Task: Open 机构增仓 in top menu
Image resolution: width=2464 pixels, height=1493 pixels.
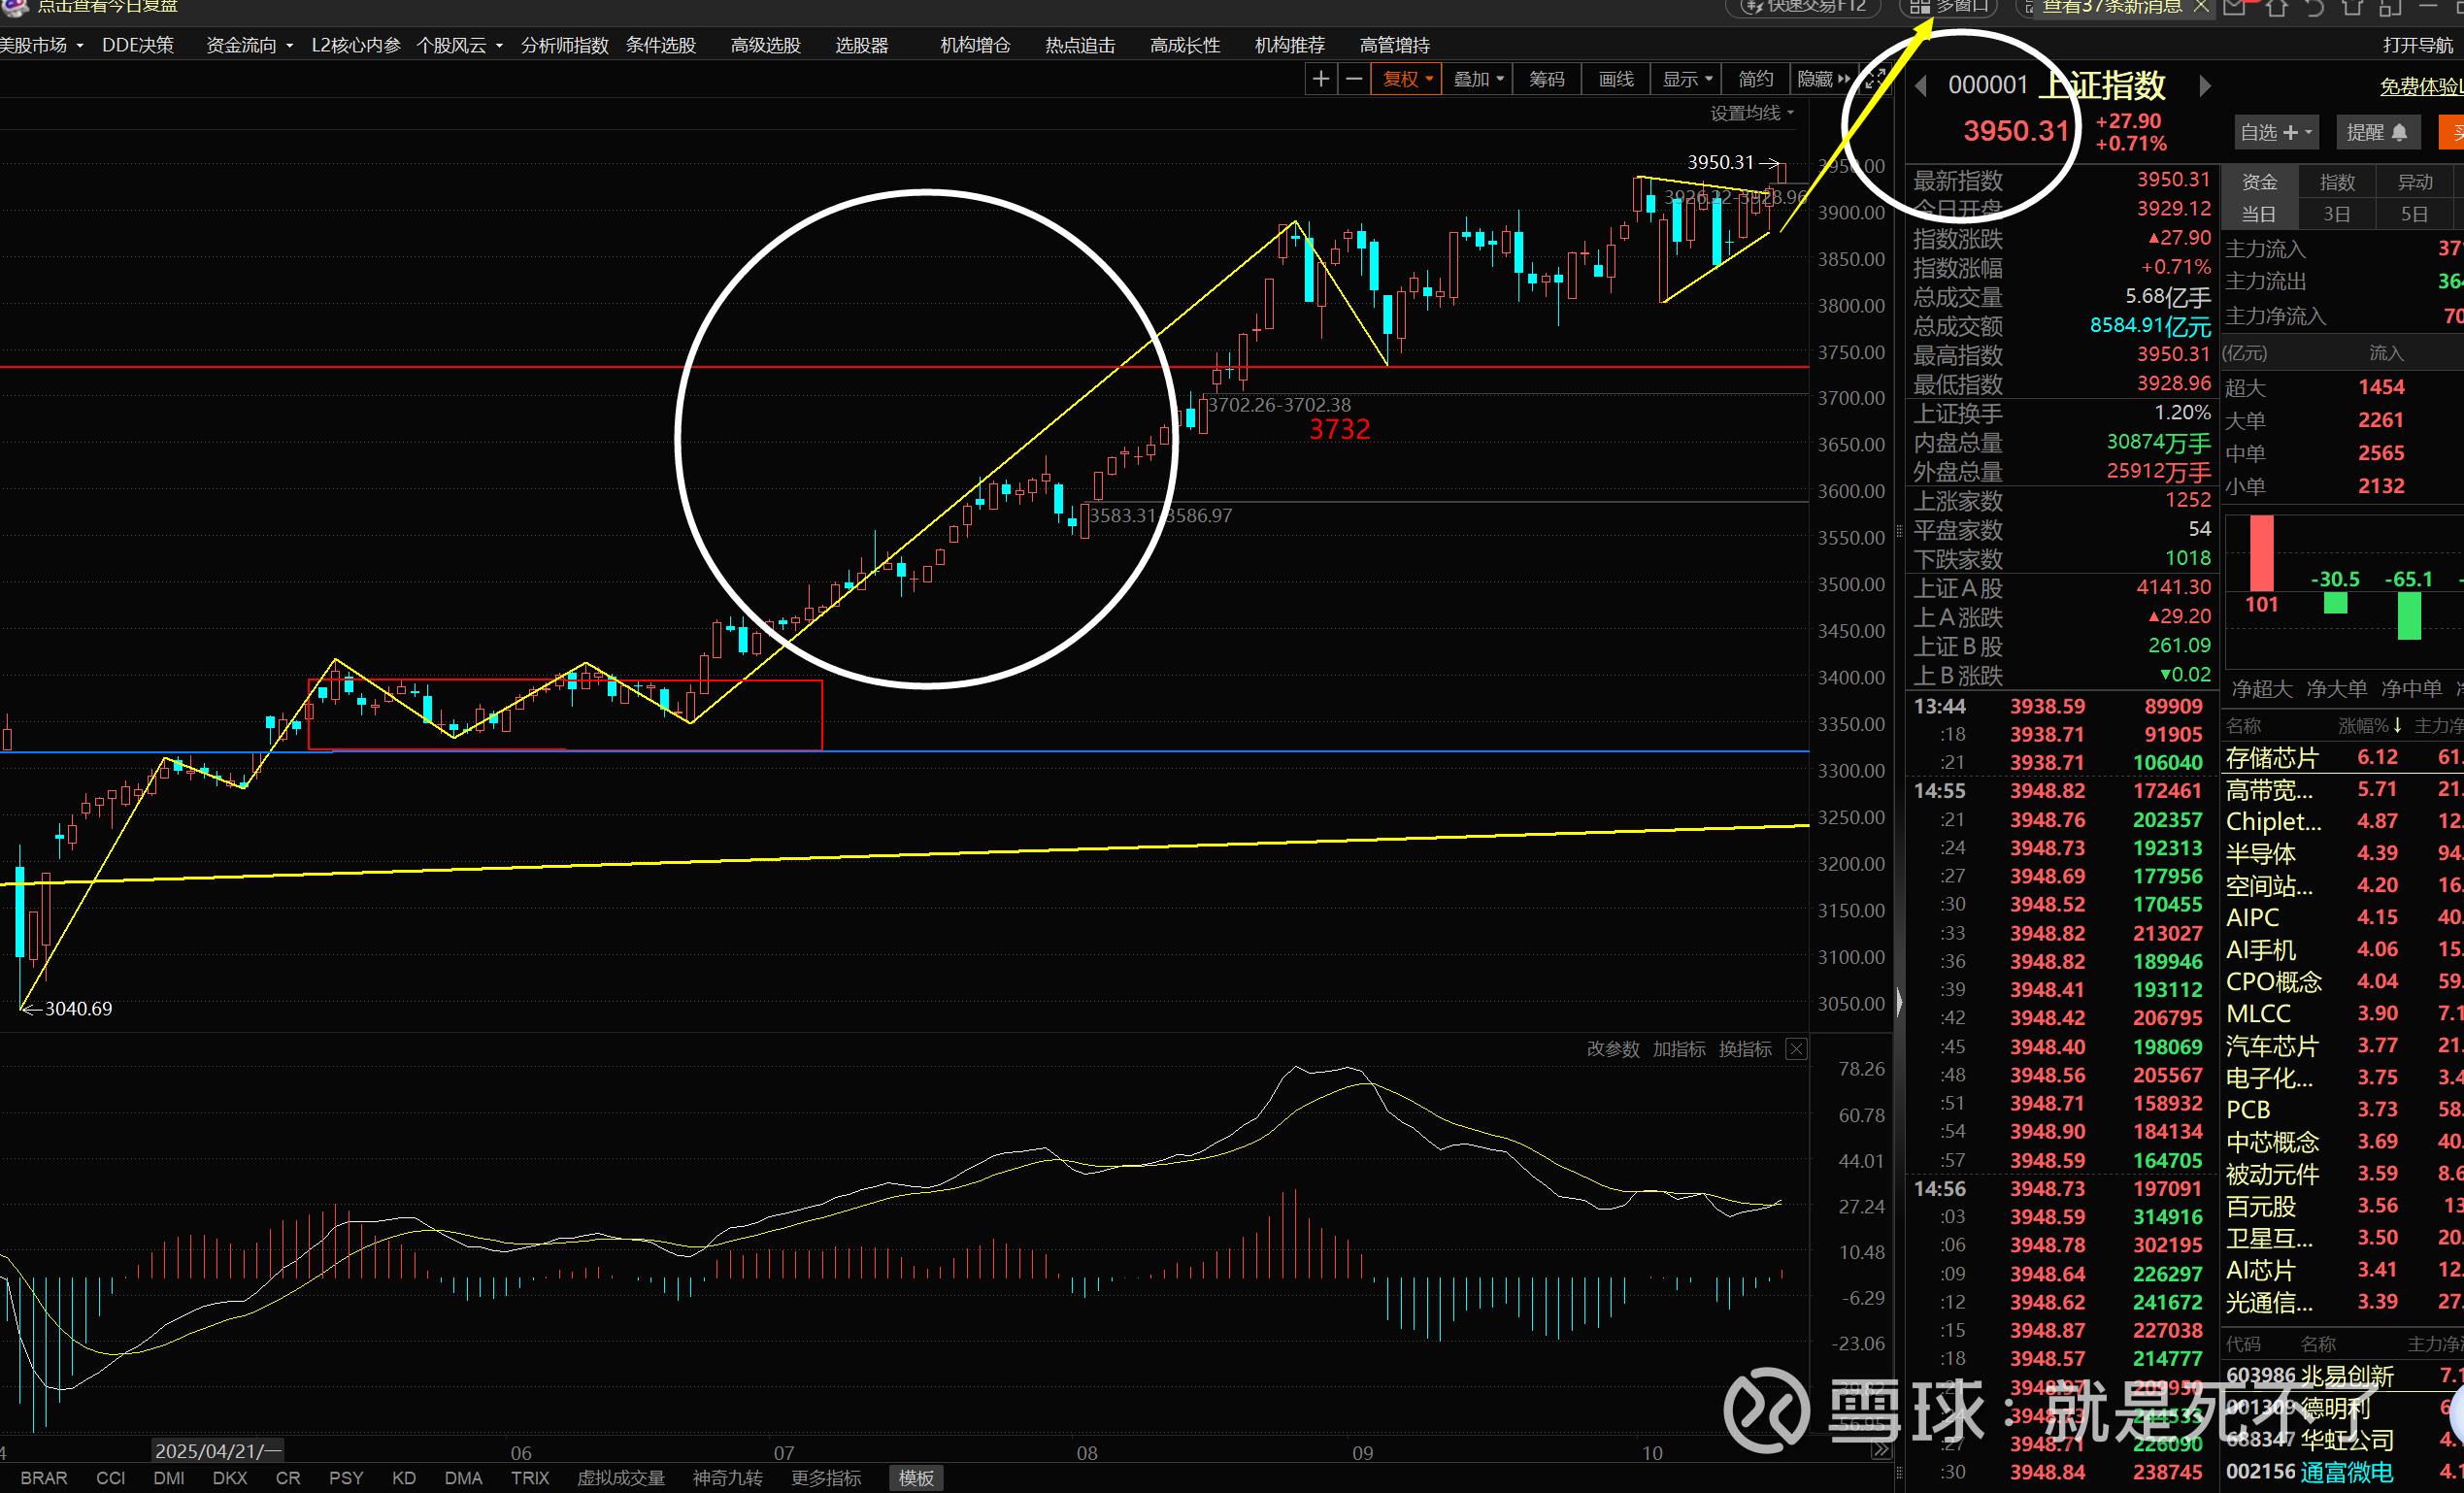Action: pyautogui.click(x=975, y=45)
